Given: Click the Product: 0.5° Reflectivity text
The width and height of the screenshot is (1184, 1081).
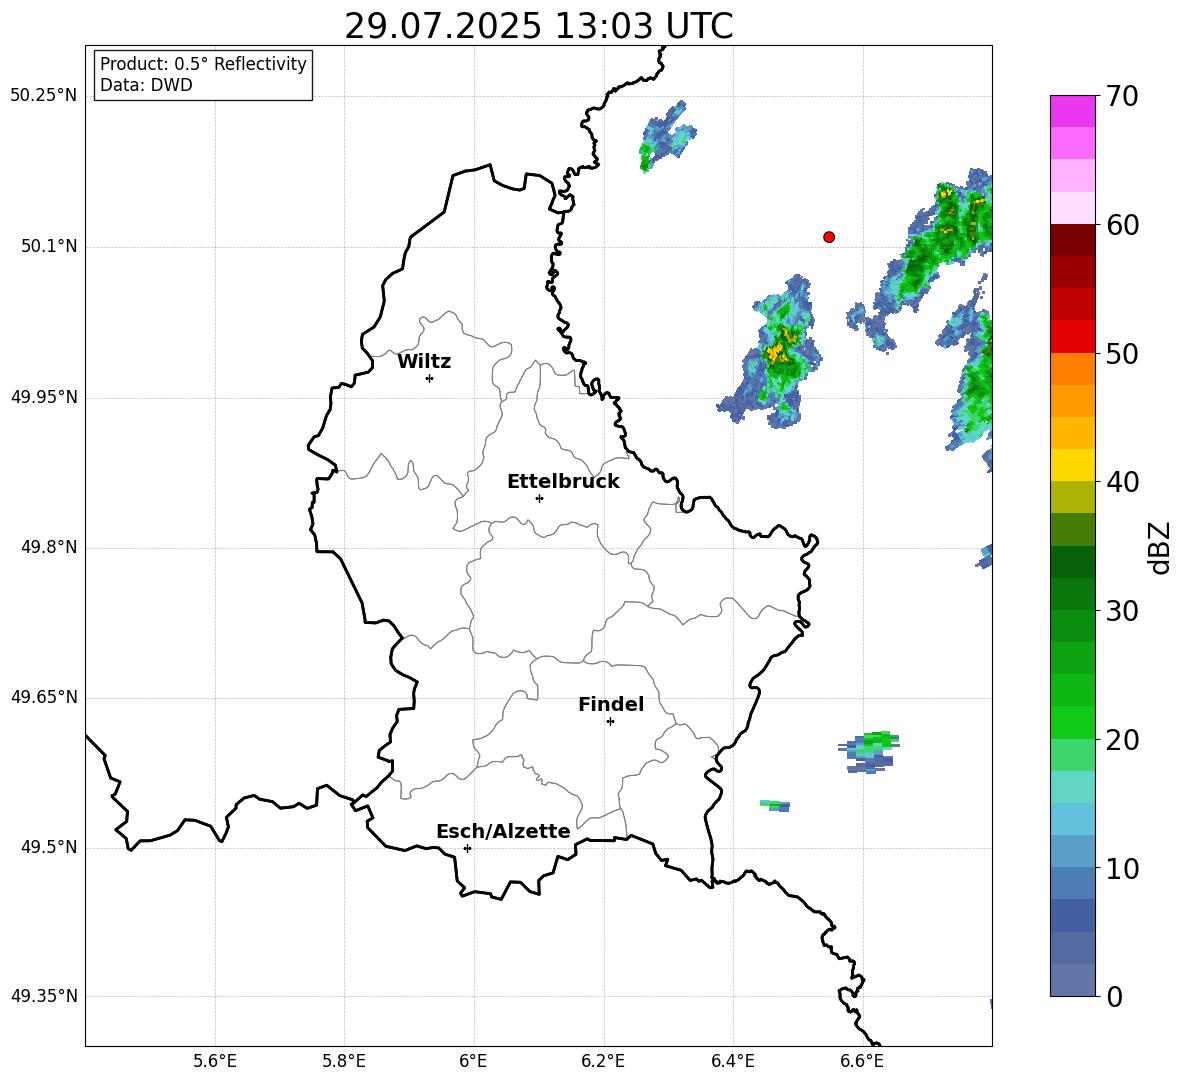Looking at the screenshot, I should coord(203,64).
